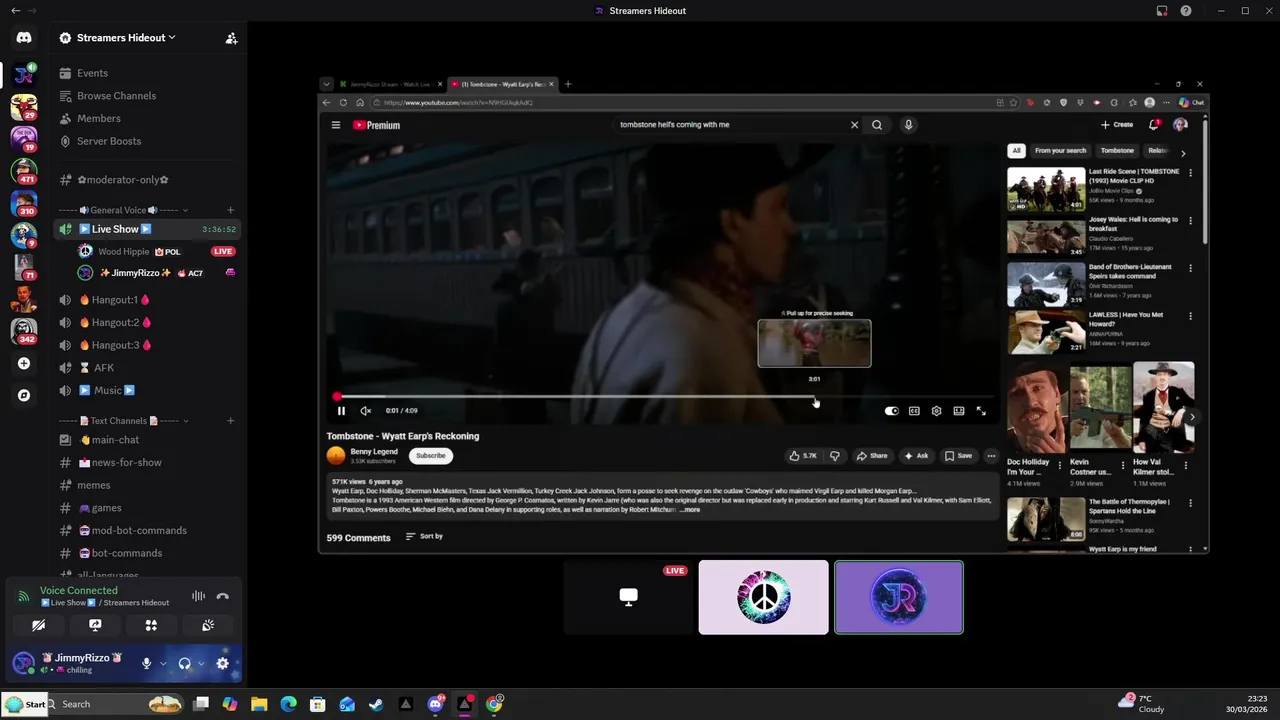Open the input device options arrow by microphone

[163, 663]
